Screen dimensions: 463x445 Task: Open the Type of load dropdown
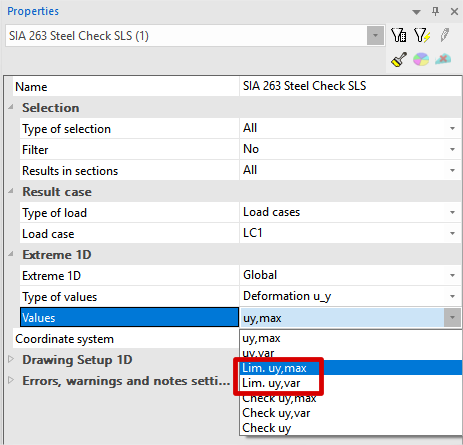[x=452, y=212]
